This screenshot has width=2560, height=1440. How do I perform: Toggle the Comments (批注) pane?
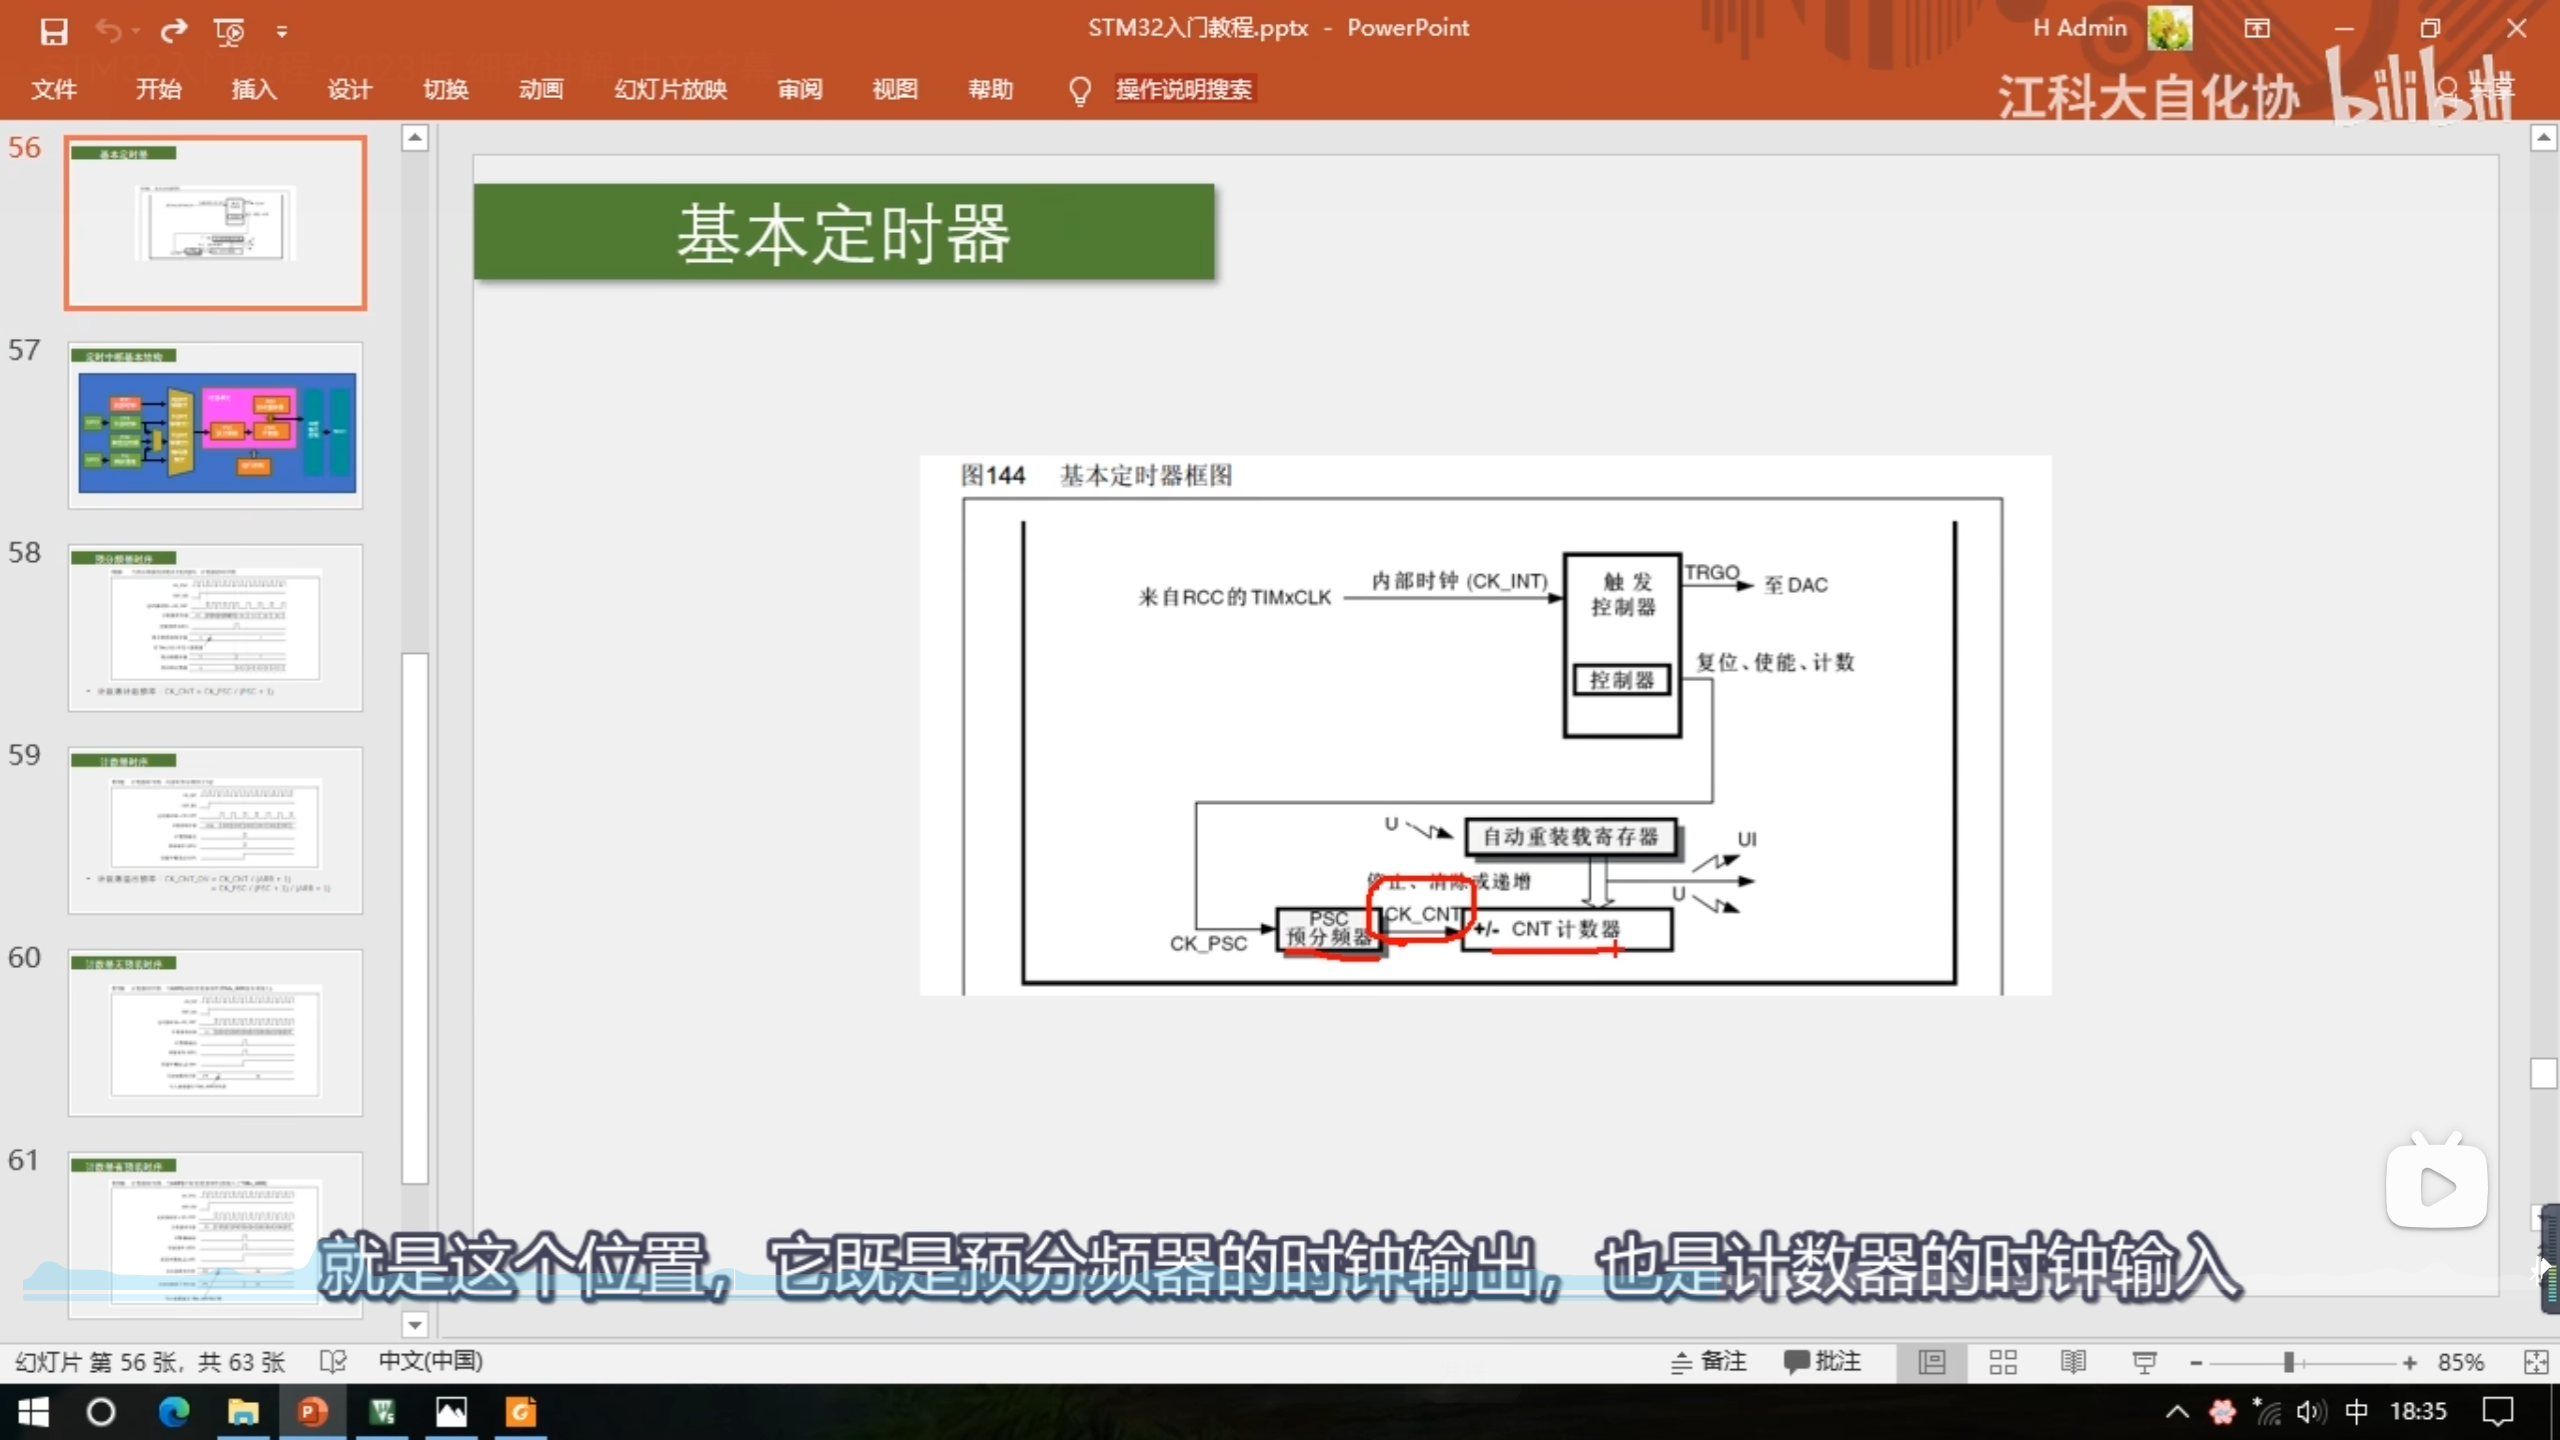[1822, 1362]
